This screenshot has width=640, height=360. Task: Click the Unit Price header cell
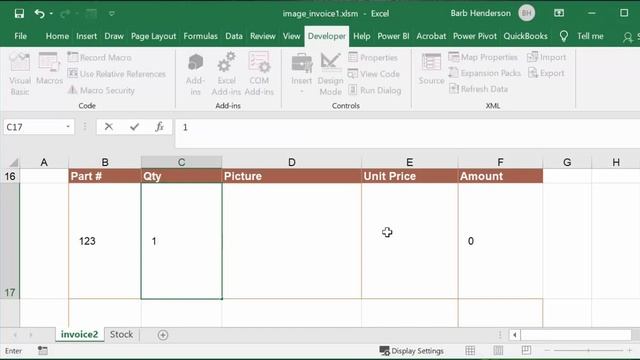point(410,176)
